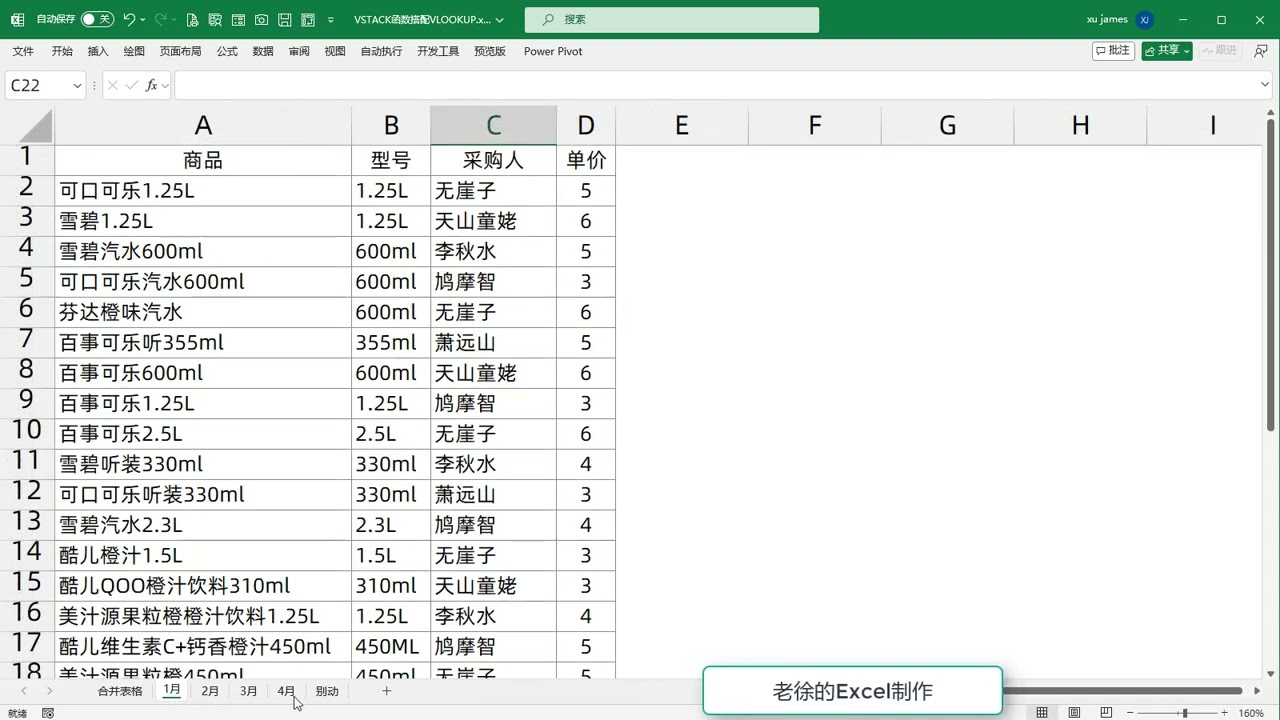1280x720 pixels.
Task: Switch to the 合并表格 sheet tab
Action: pyautogui.click(x=120, y=691)
